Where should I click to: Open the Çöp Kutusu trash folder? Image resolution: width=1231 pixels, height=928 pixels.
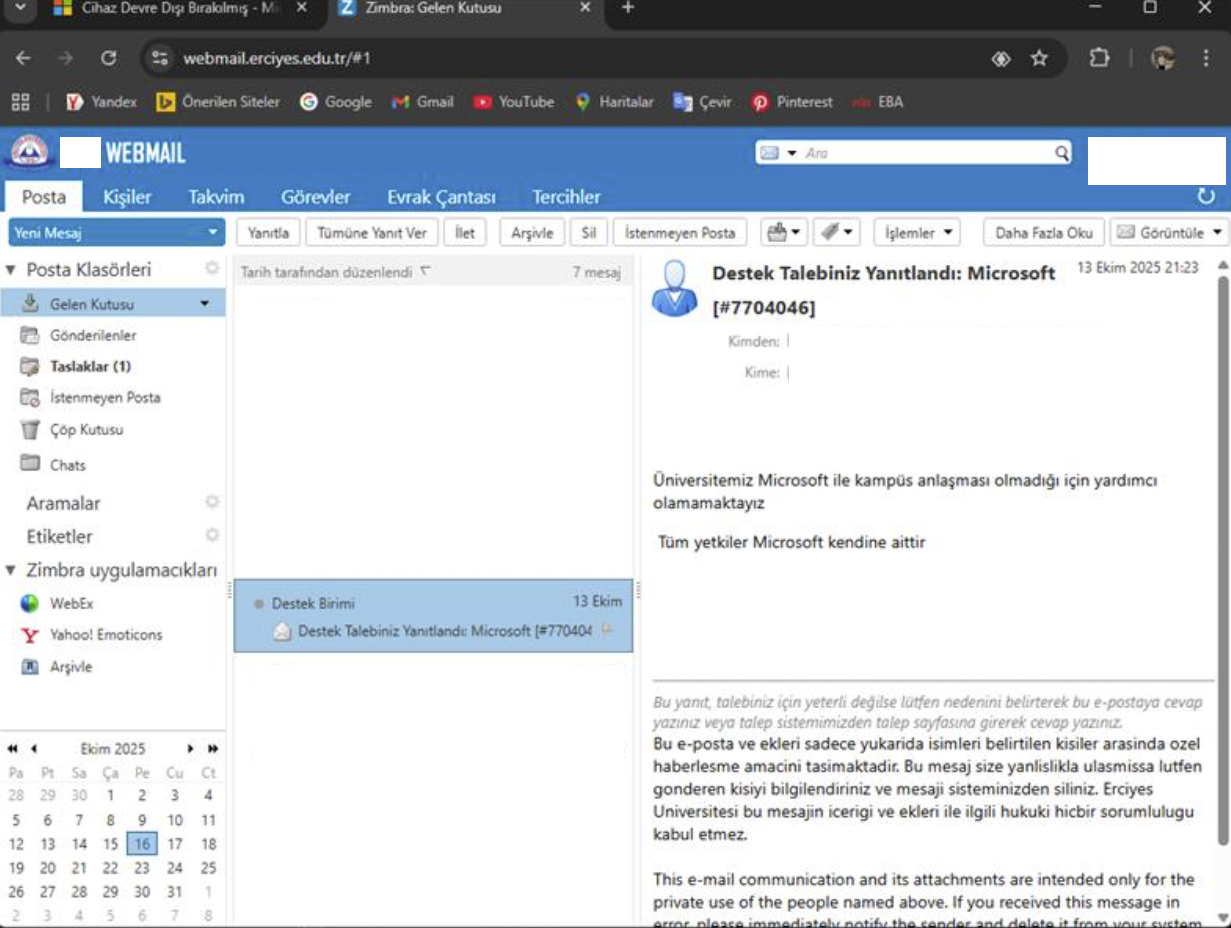86,429
